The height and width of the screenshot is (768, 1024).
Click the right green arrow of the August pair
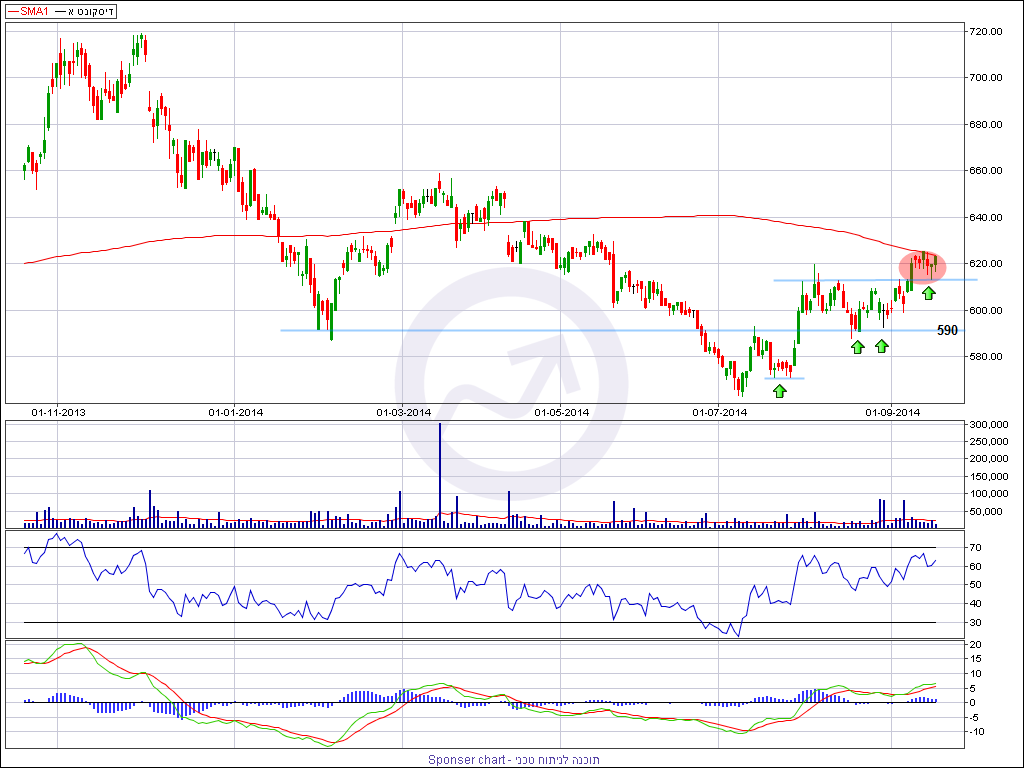point(881,346)
